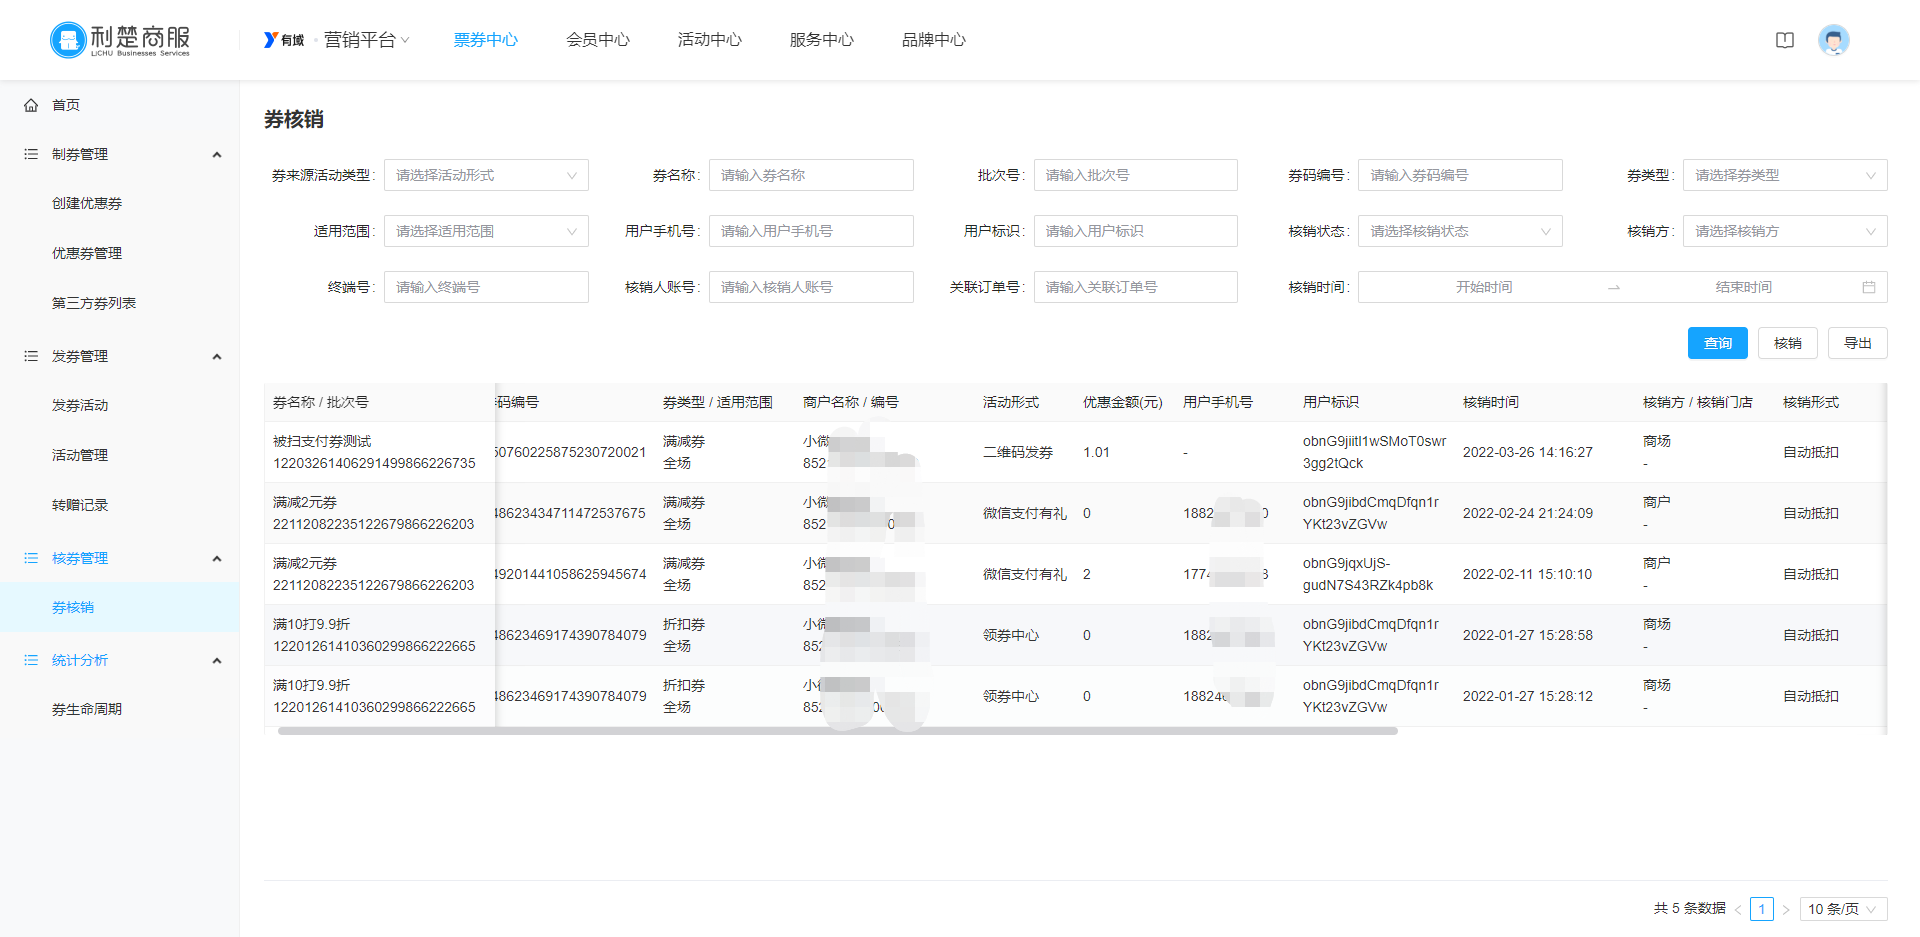Collapse the 发券管理 menu section
Image resolution: width=1920 pixels, height=937 pixels.
217,356
